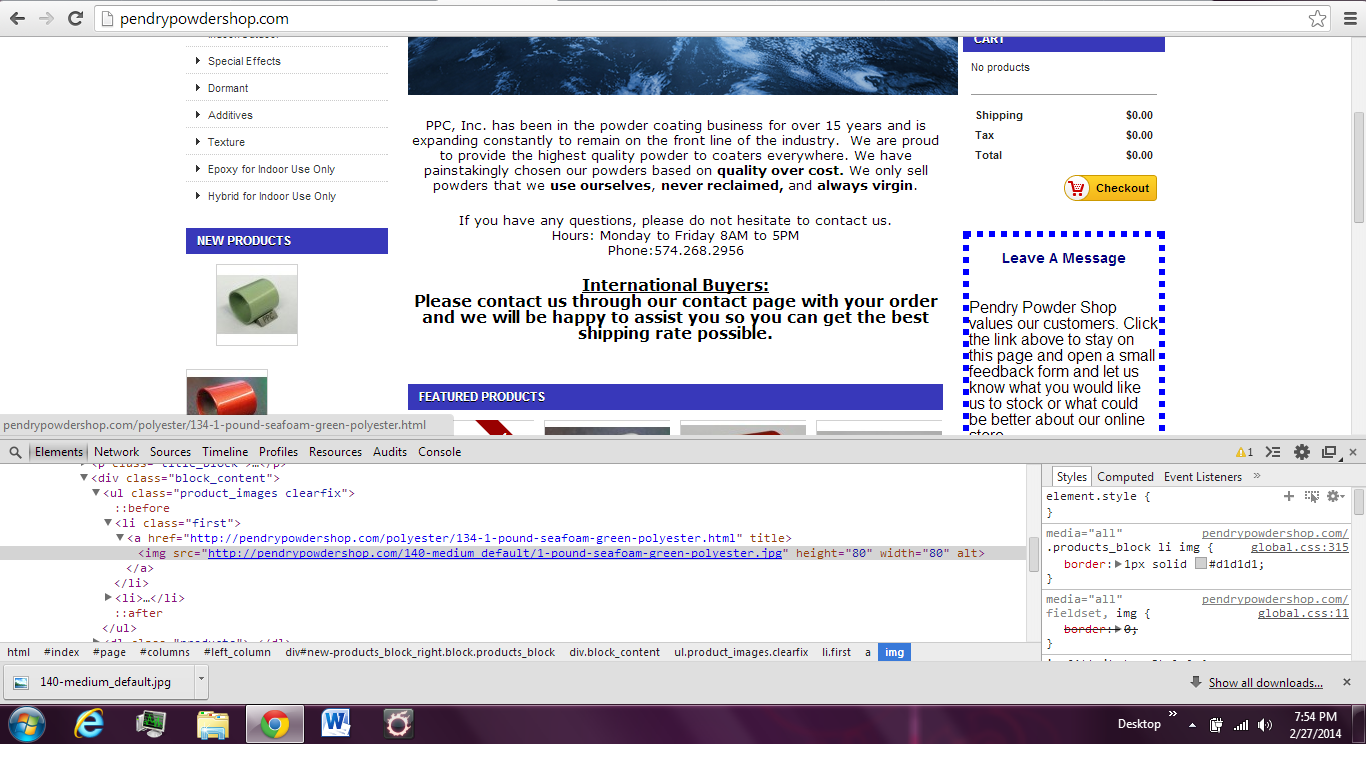1366x768 pixels.
Task: Click the battery power tray icon
Action: [x=1217, y=725]
